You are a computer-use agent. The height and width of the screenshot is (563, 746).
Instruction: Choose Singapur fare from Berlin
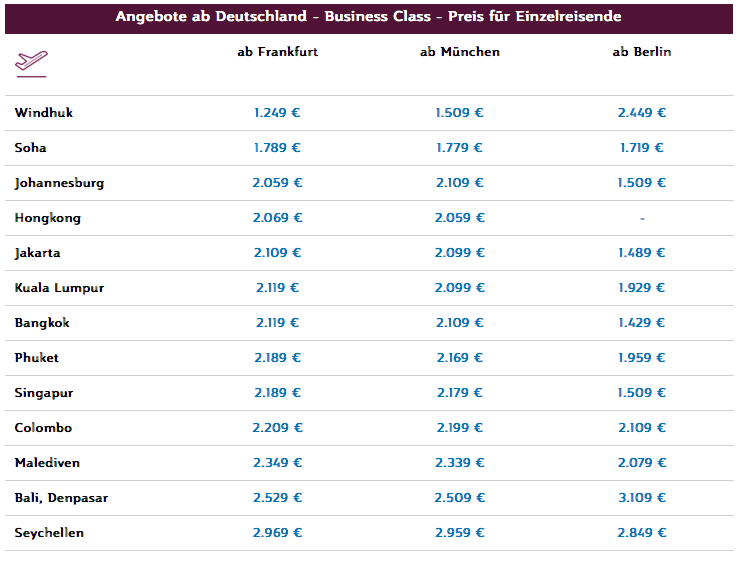(642, 393)
